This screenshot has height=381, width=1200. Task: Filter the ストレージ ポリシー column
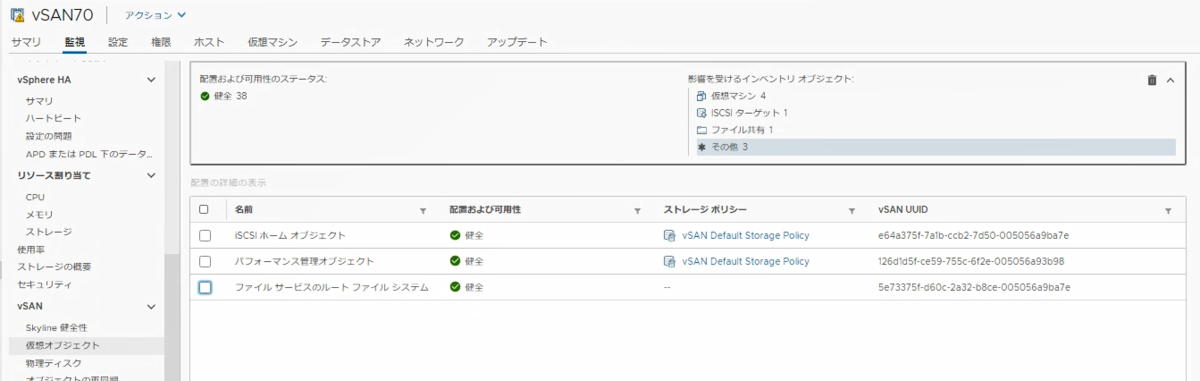click(x=852, y=211)
